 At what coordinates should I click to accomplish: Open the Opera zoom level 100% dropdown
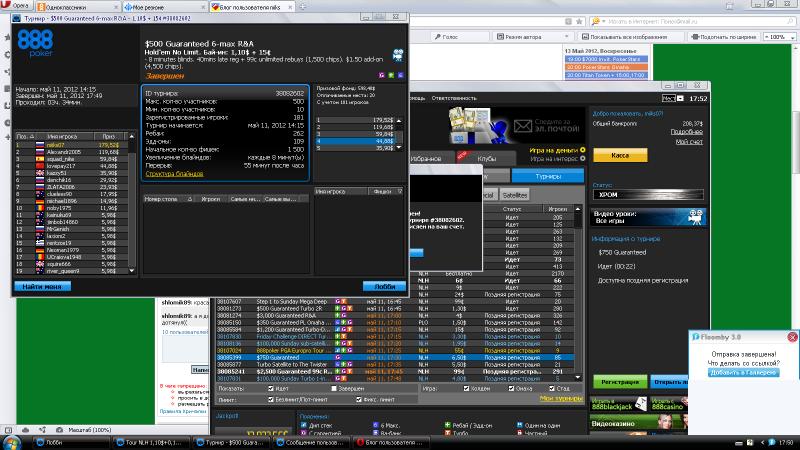pos(779,37)
